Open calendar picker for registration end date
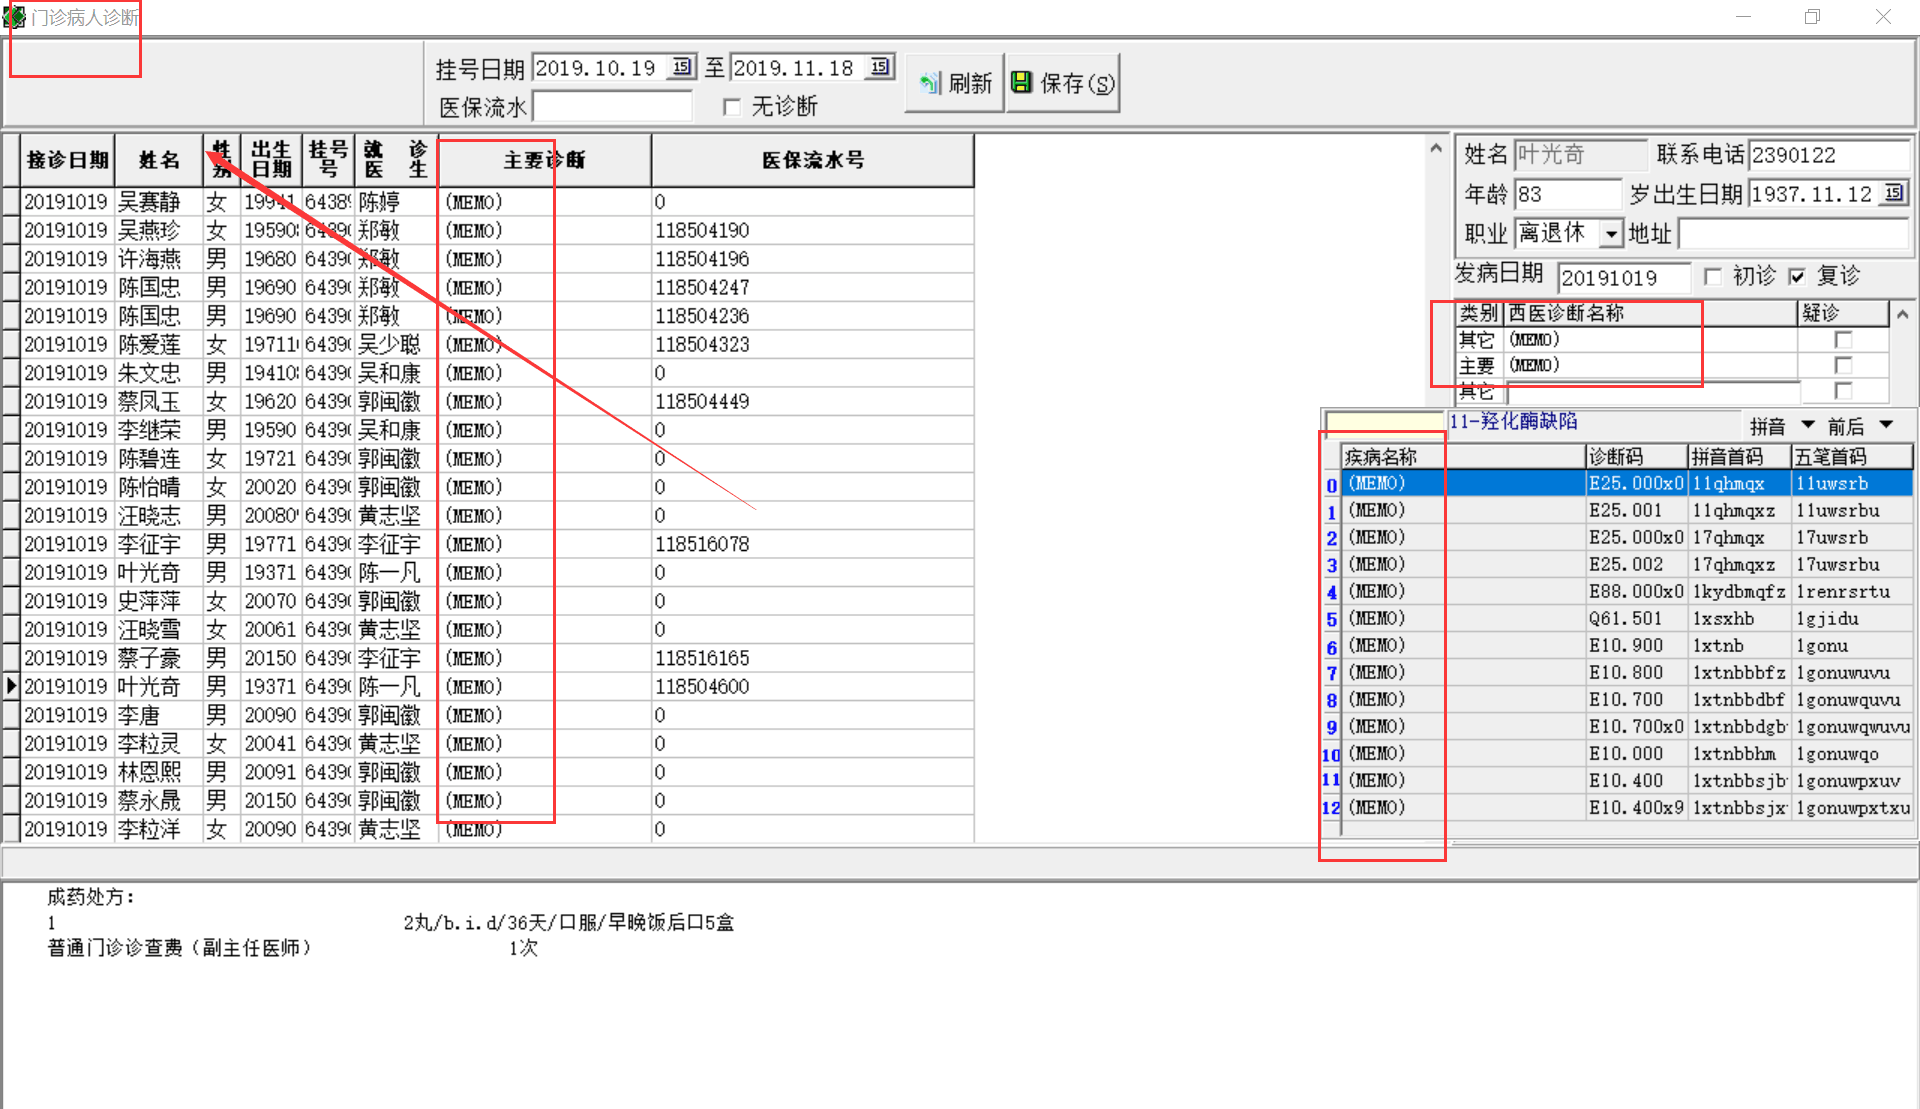1920x1109 pixels. [879, 67]
